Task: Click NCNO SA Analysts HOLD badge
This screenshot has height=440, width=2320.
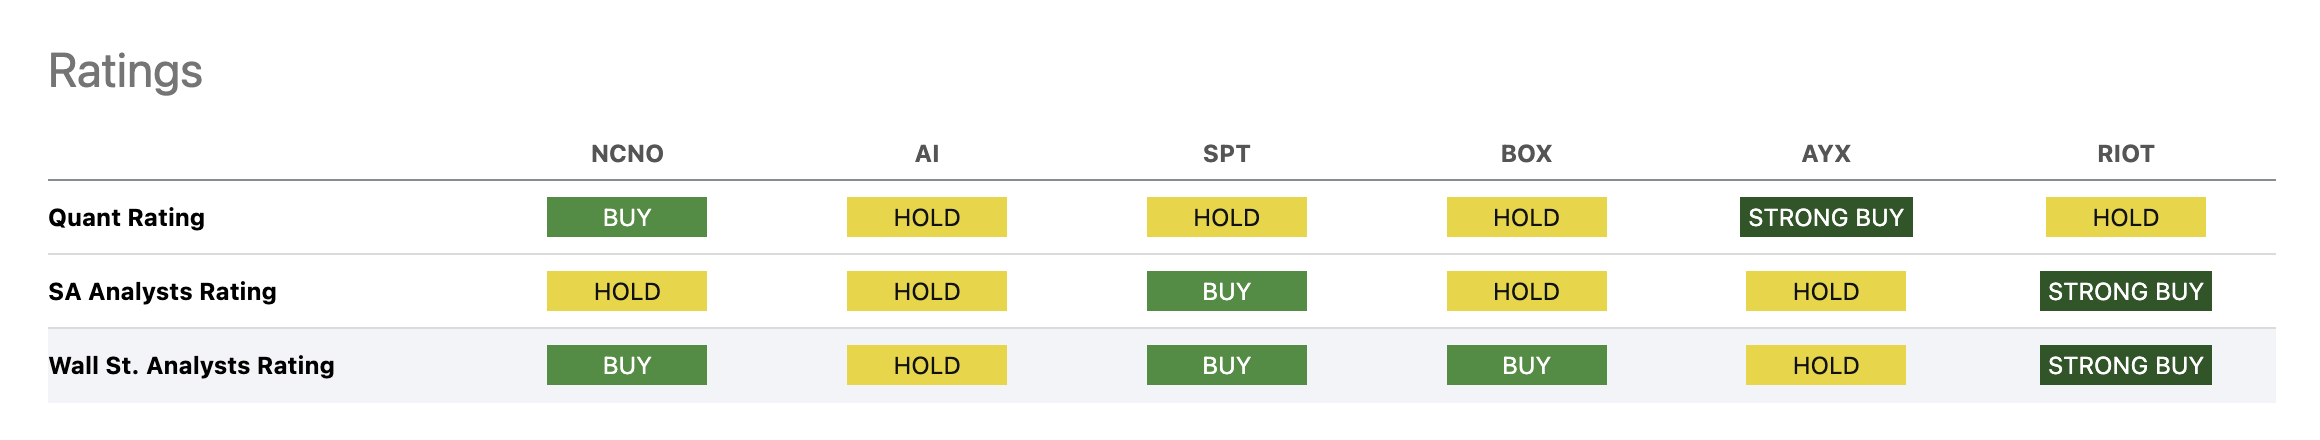Action: (x=627, y=291)
